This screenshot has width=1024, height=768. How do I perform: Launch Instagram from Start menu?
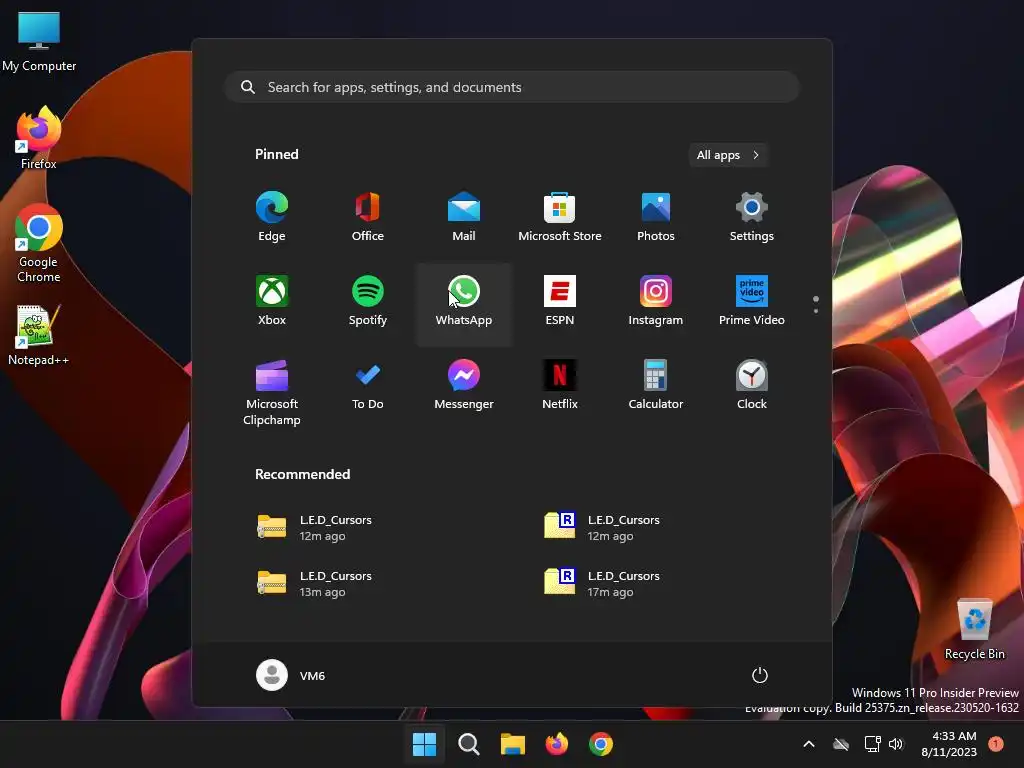pos(656,301)
